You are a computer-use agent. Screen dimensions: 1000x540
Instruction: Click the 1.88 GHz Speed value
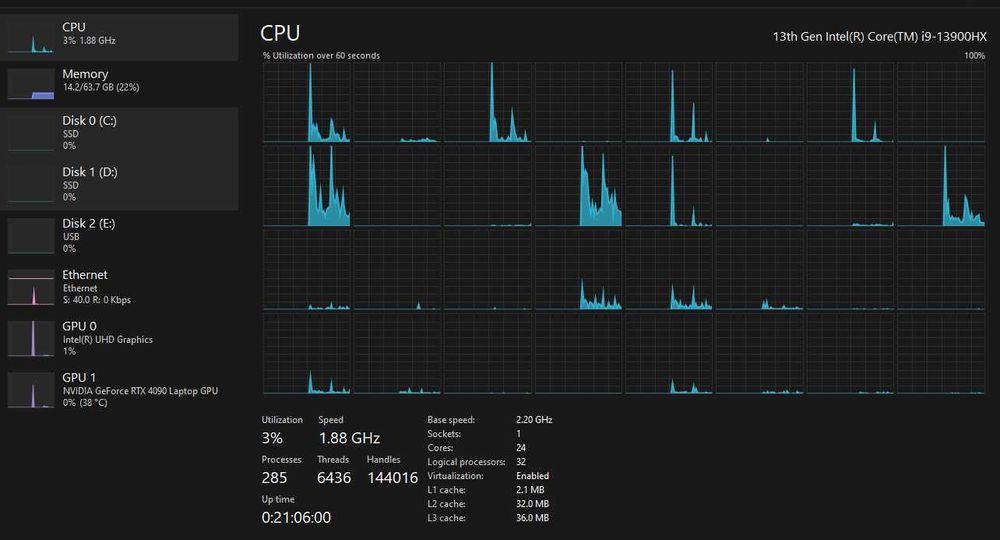[x=349, y=438]
